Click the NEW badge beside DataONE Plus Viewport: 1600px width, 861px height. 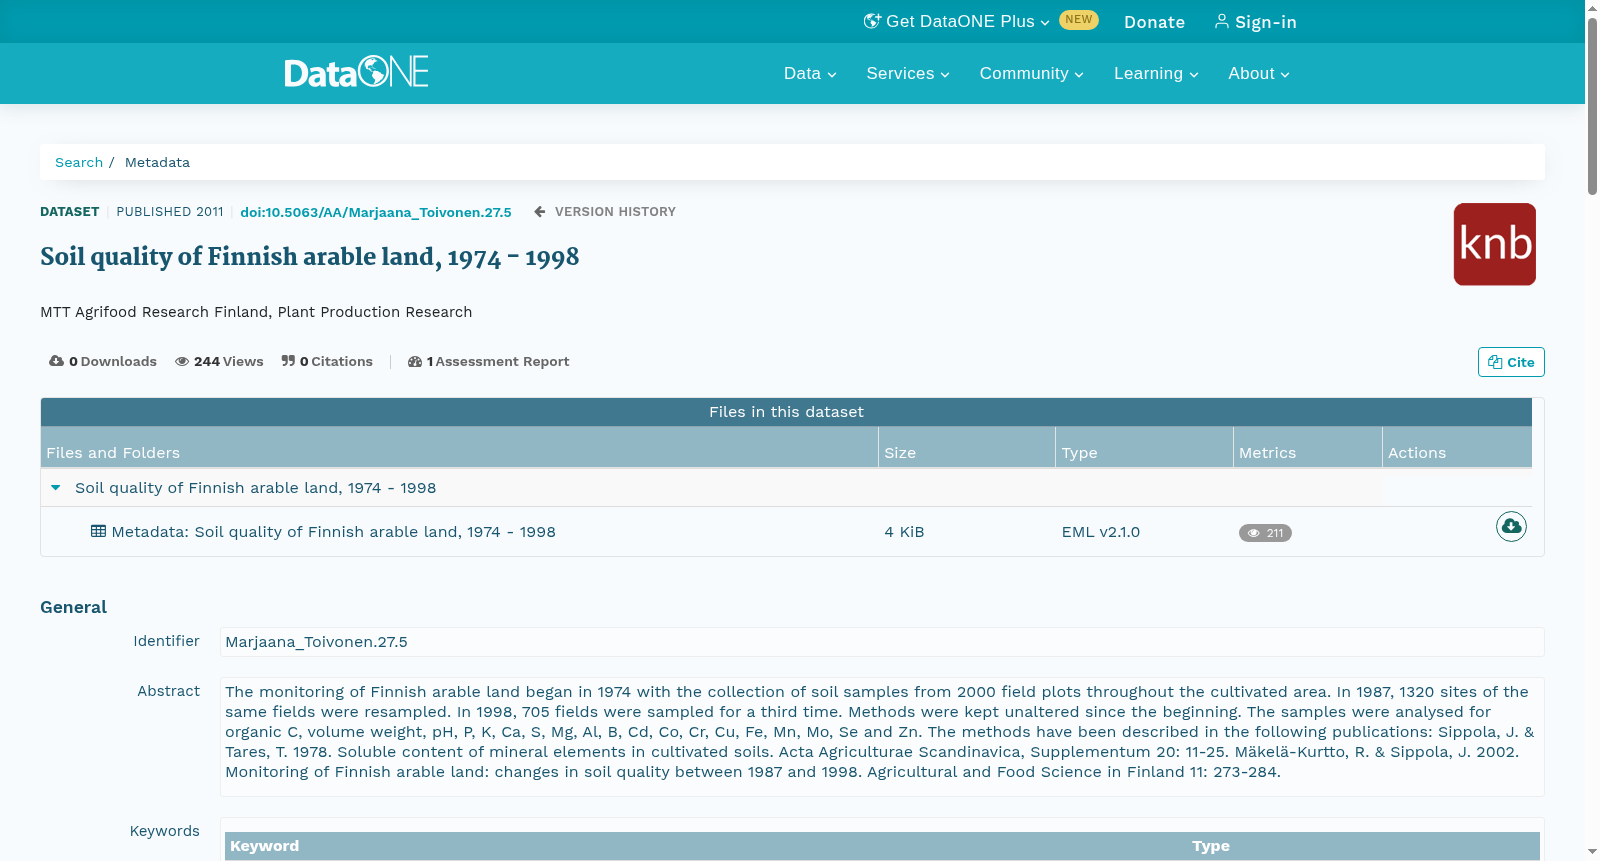point(1079,20)
